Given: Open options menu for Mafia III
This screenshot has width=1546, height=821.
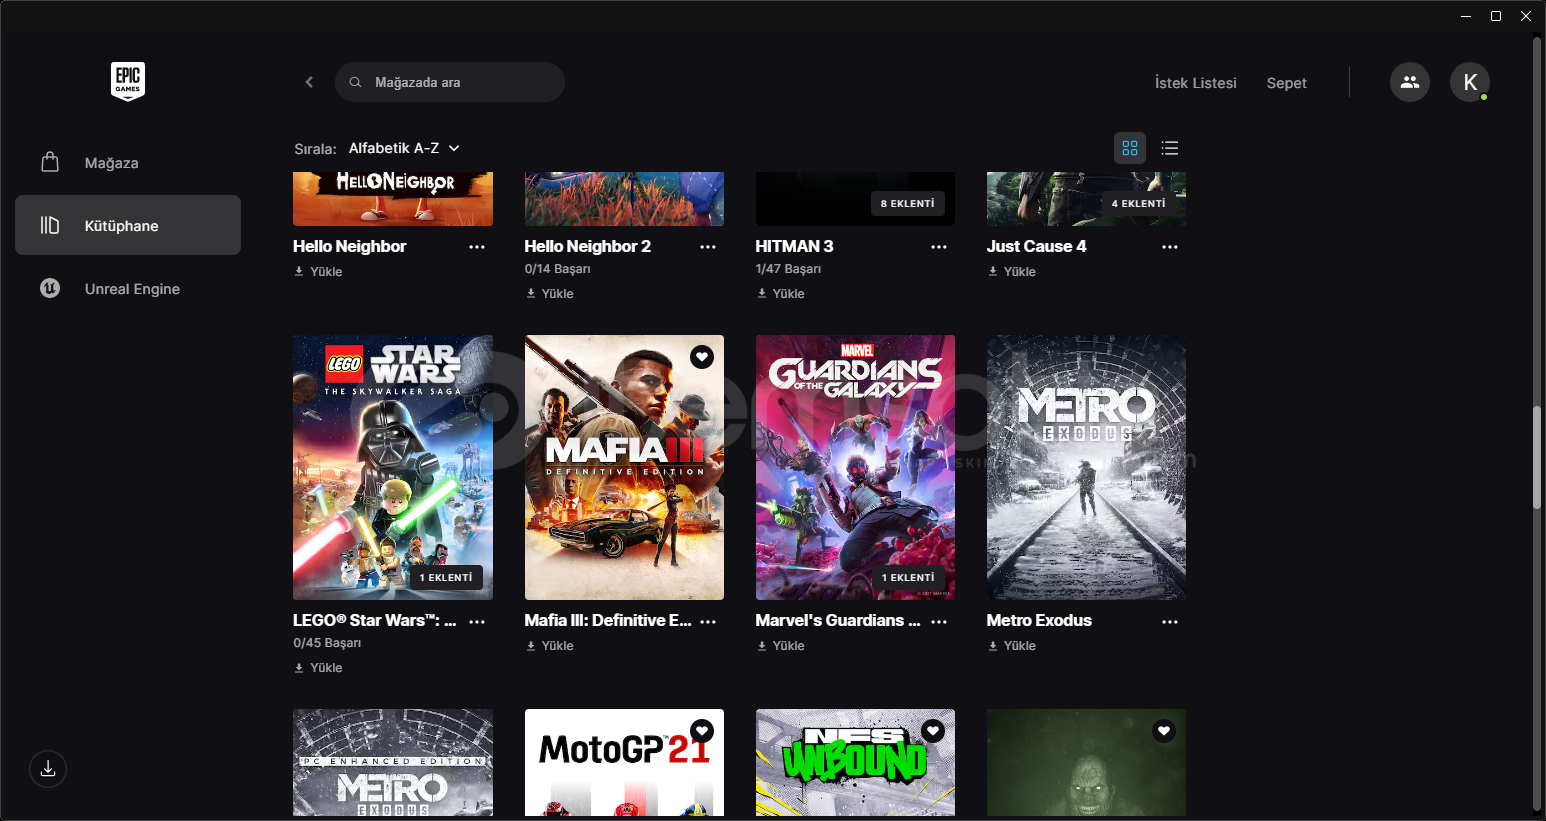Looking at the screenshot, I should click(x=708, y=621).
